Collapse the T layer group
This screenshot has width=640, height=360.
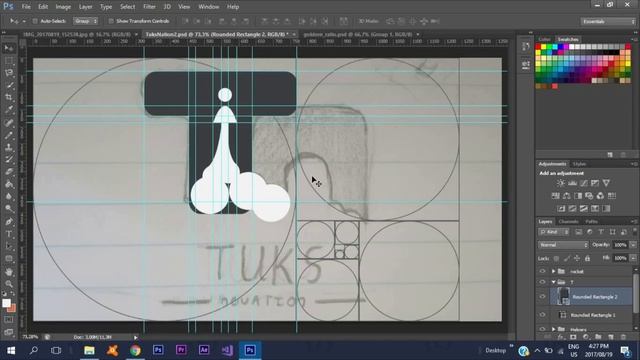pyautogui.click(x=553, y=282)
